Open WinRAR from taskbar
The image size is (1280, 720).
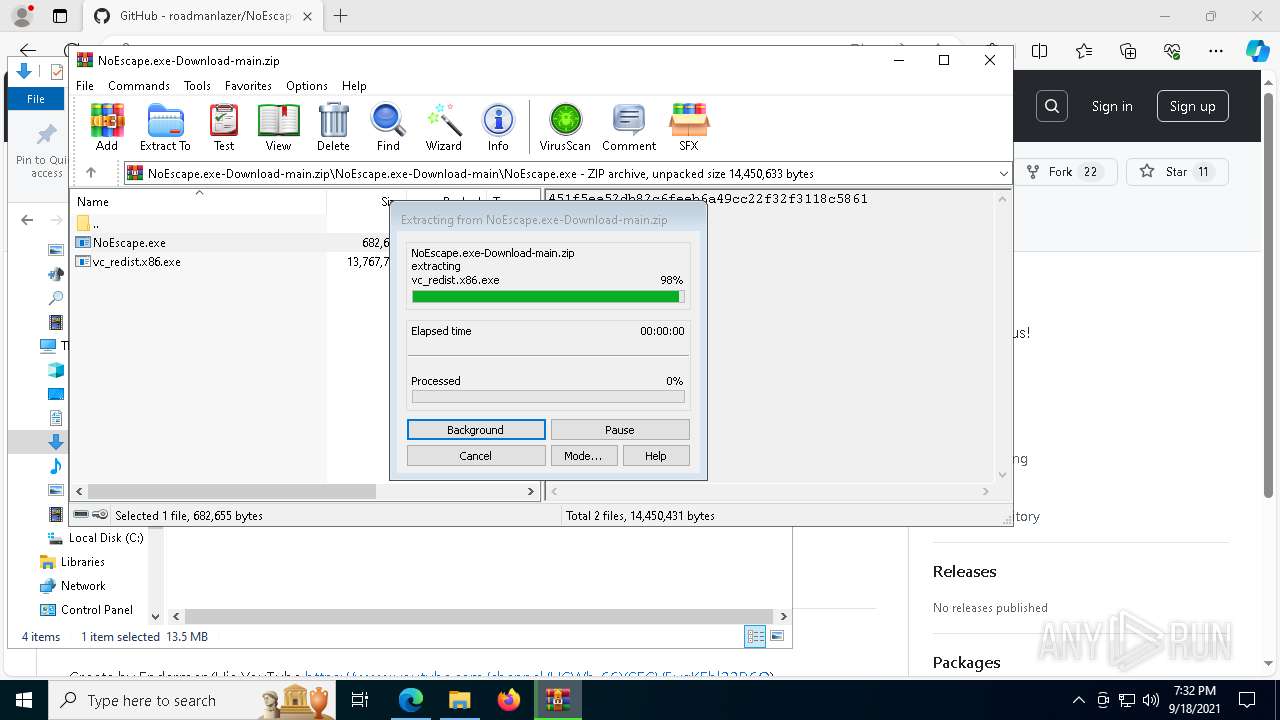(x=558, y=700)
